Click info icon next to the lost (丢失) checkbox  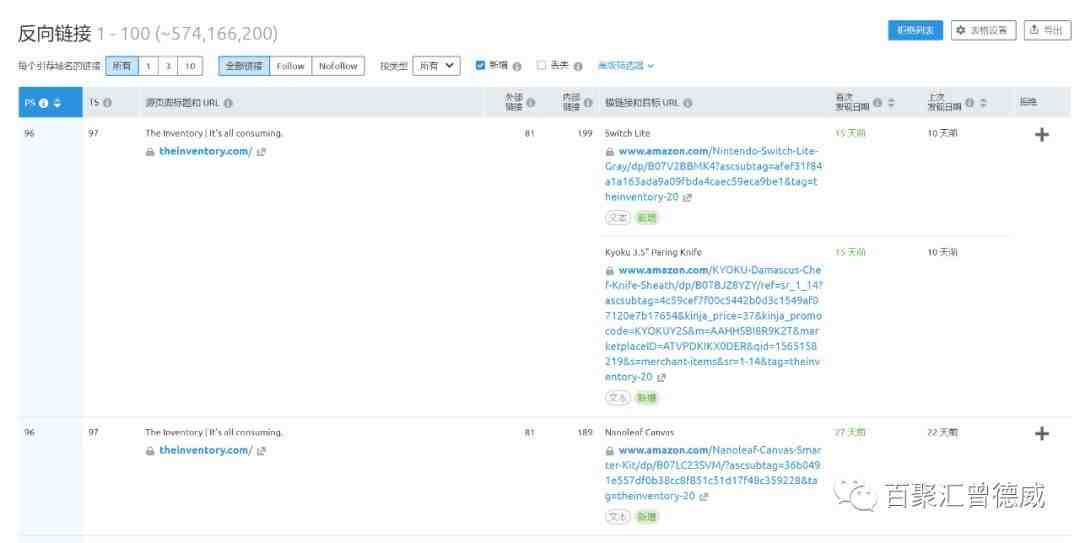pyautogui.click(x=578, y=66)
